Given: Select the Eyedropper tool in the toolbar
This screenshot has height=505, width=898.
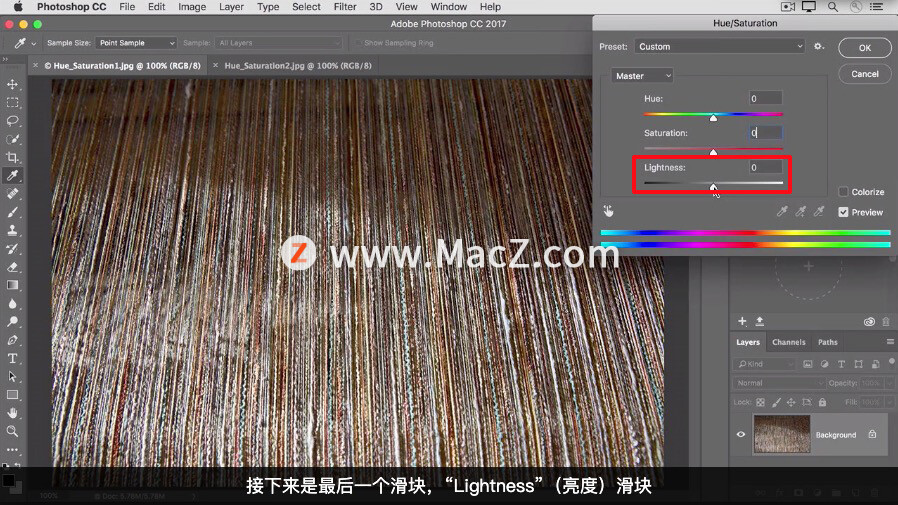Looking at the screenshot, I should pyautogui.click(x=12, y=176).
